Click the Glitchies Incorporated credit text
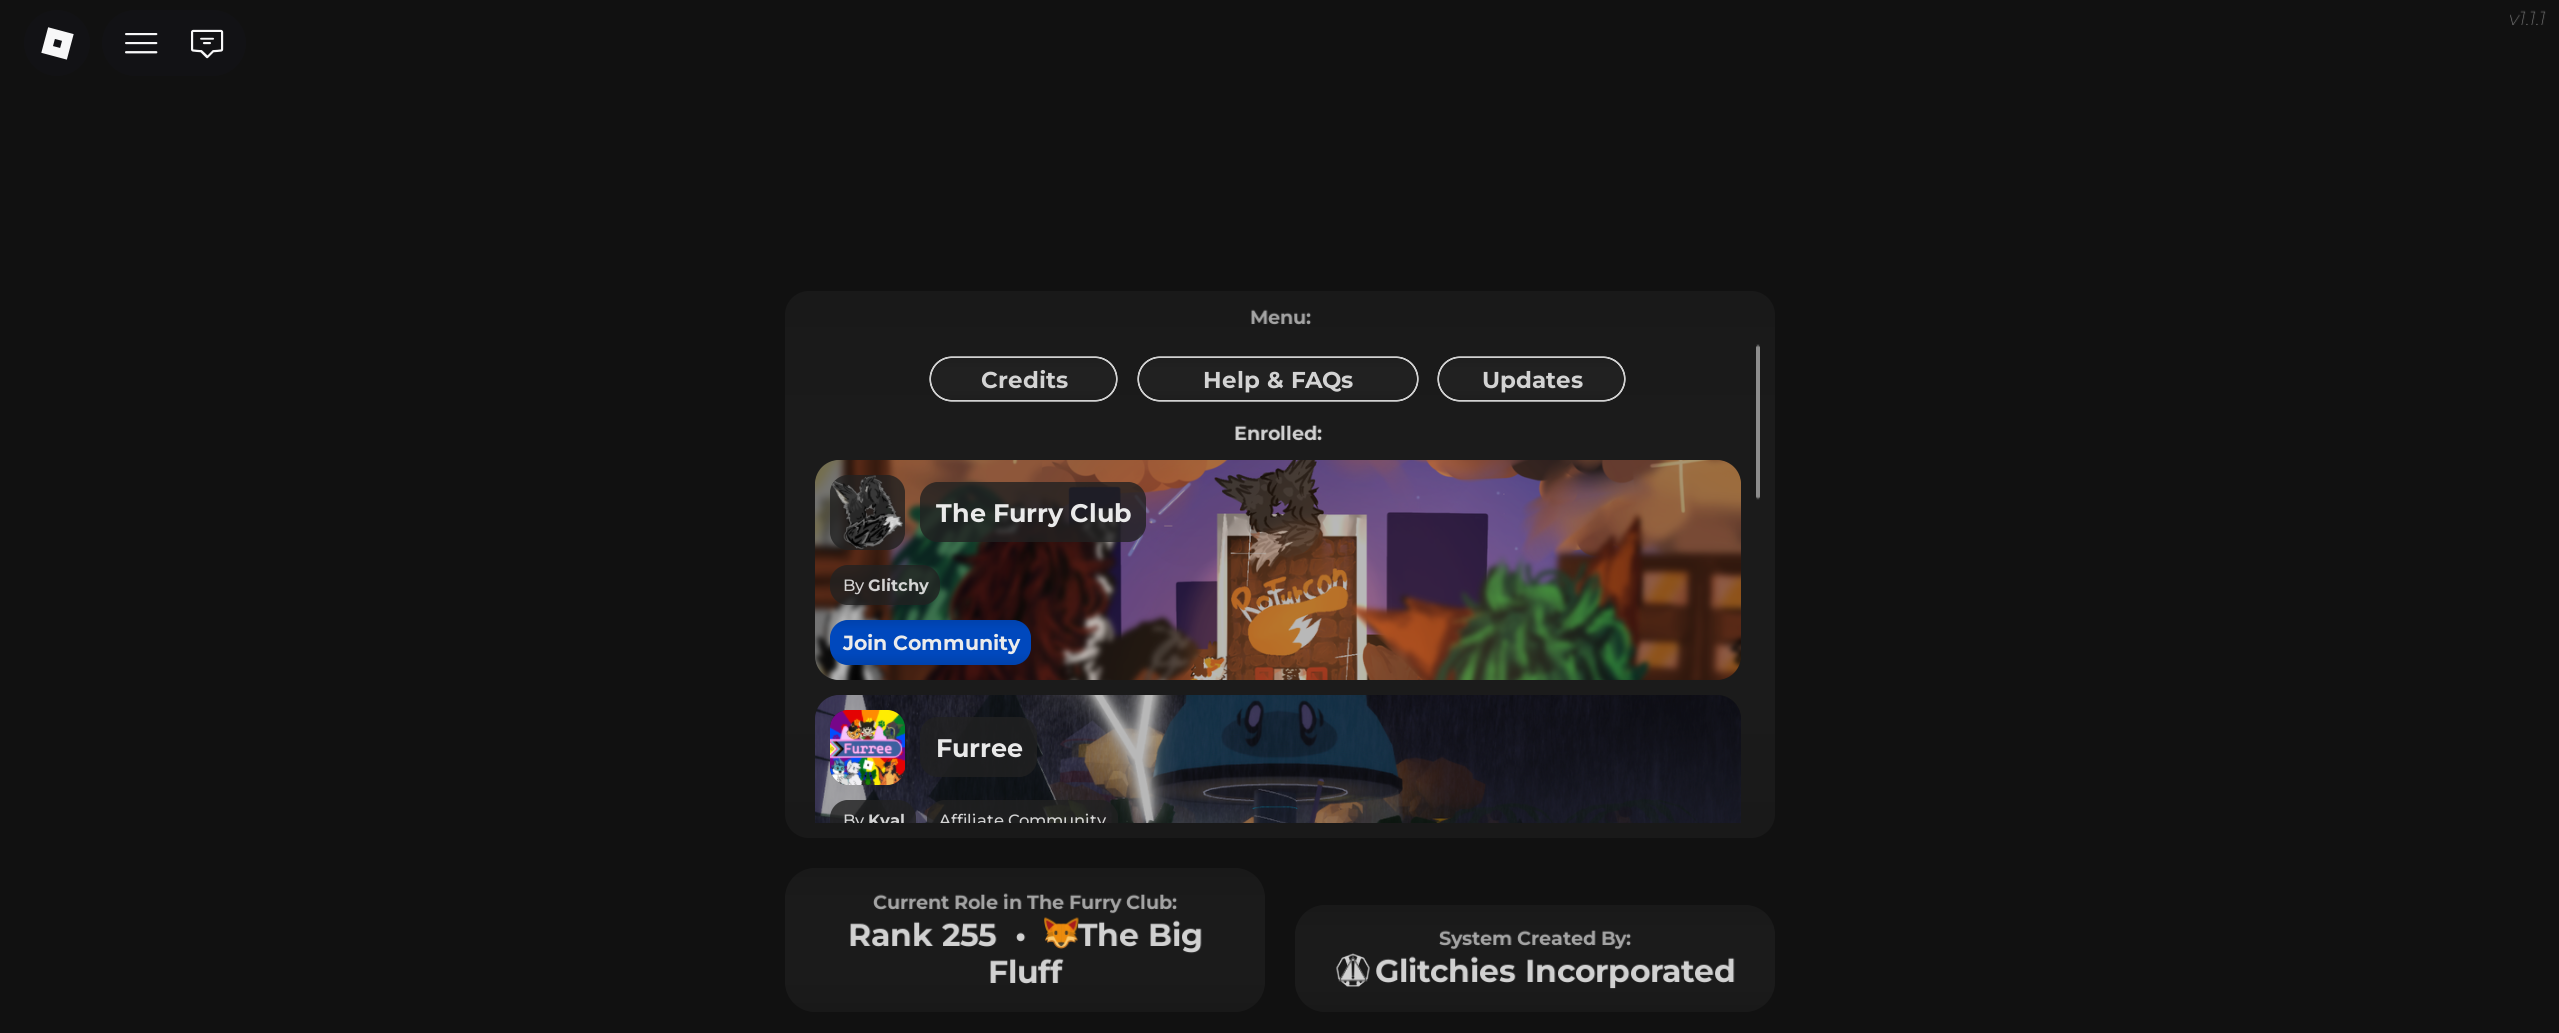 1554,970
